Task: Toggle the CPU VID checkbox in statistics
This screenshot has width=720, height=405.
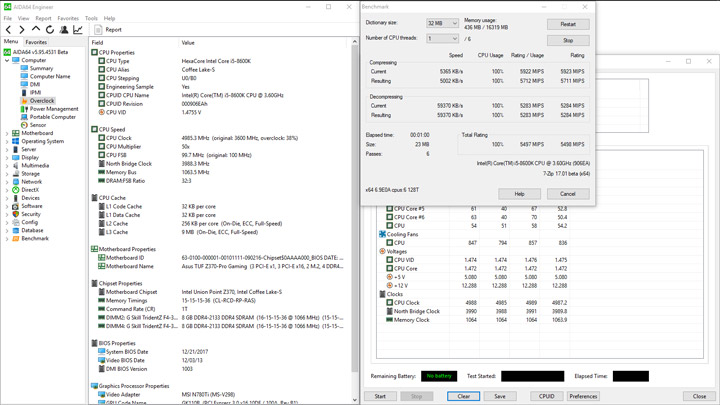Action: point(389,260)
